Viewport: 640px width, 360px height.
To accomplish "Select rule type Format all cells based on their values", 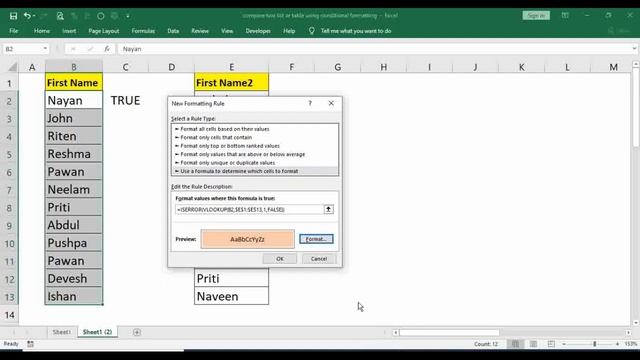I will click(x=255, y=129).
